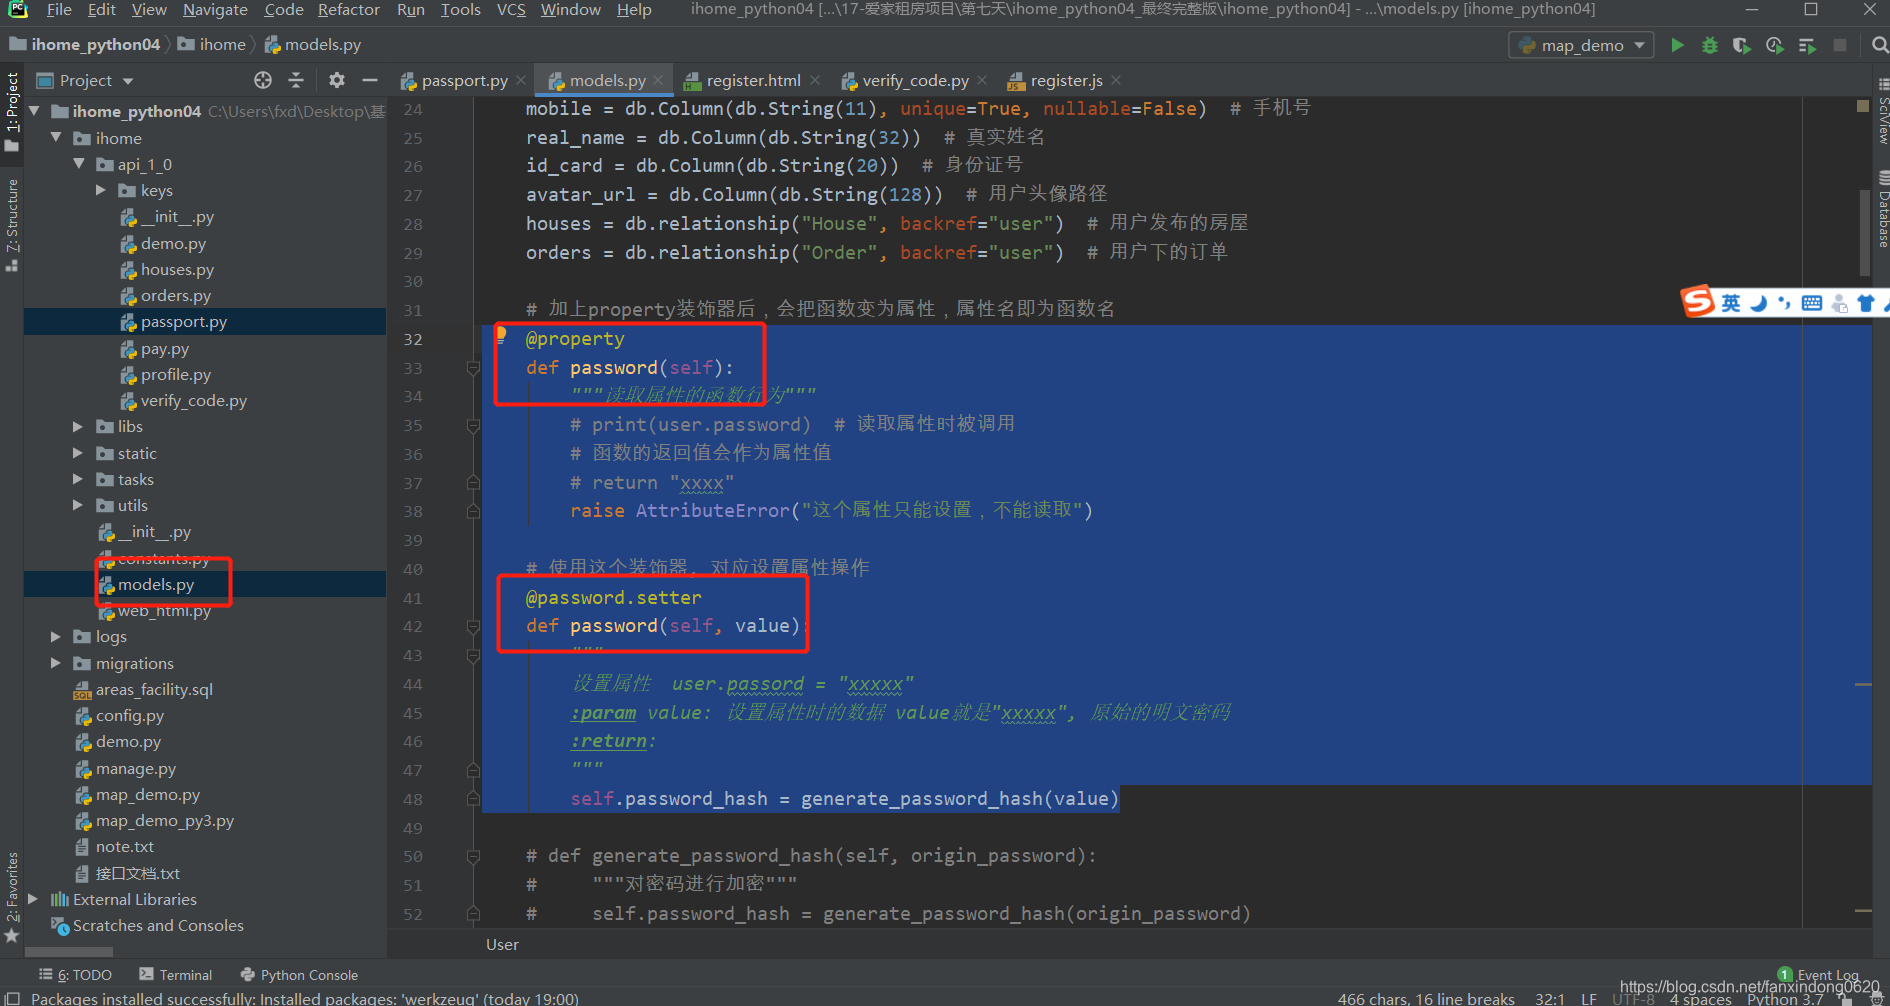Collapse all in Project panel
Viewport: 1890px width, 1006px height.
point(296,80)
